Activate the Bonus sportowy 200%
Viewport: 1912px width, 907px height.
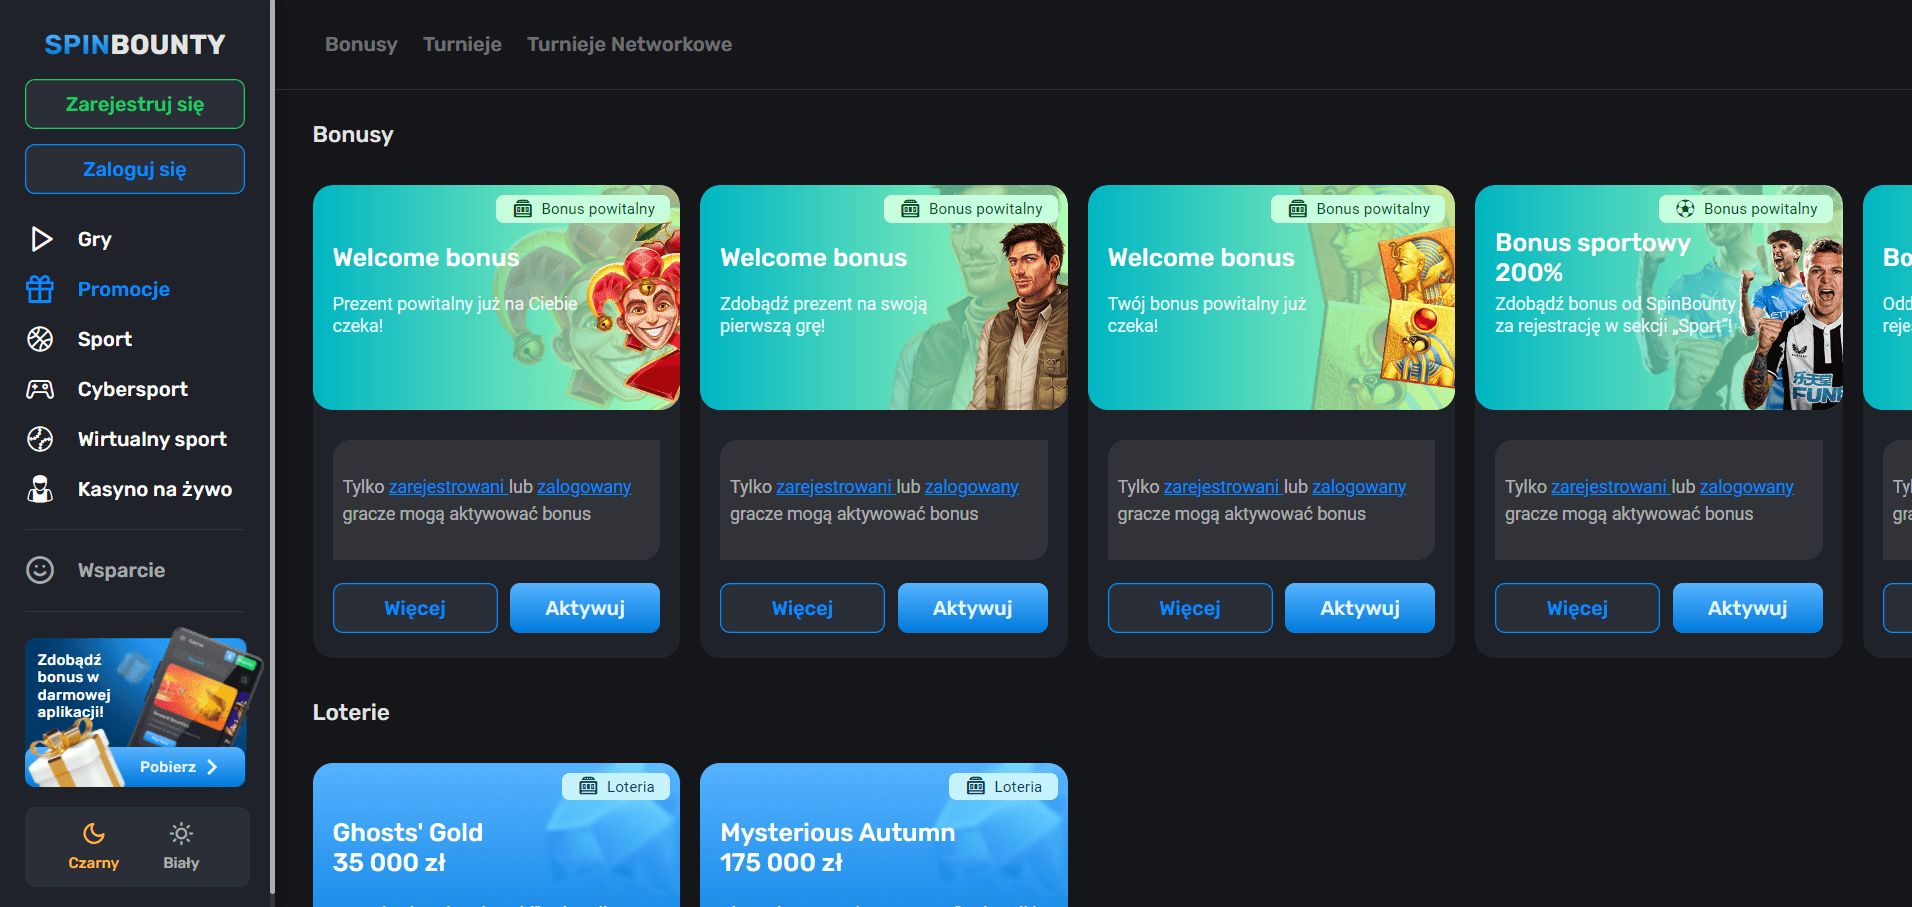point(1748,608)
